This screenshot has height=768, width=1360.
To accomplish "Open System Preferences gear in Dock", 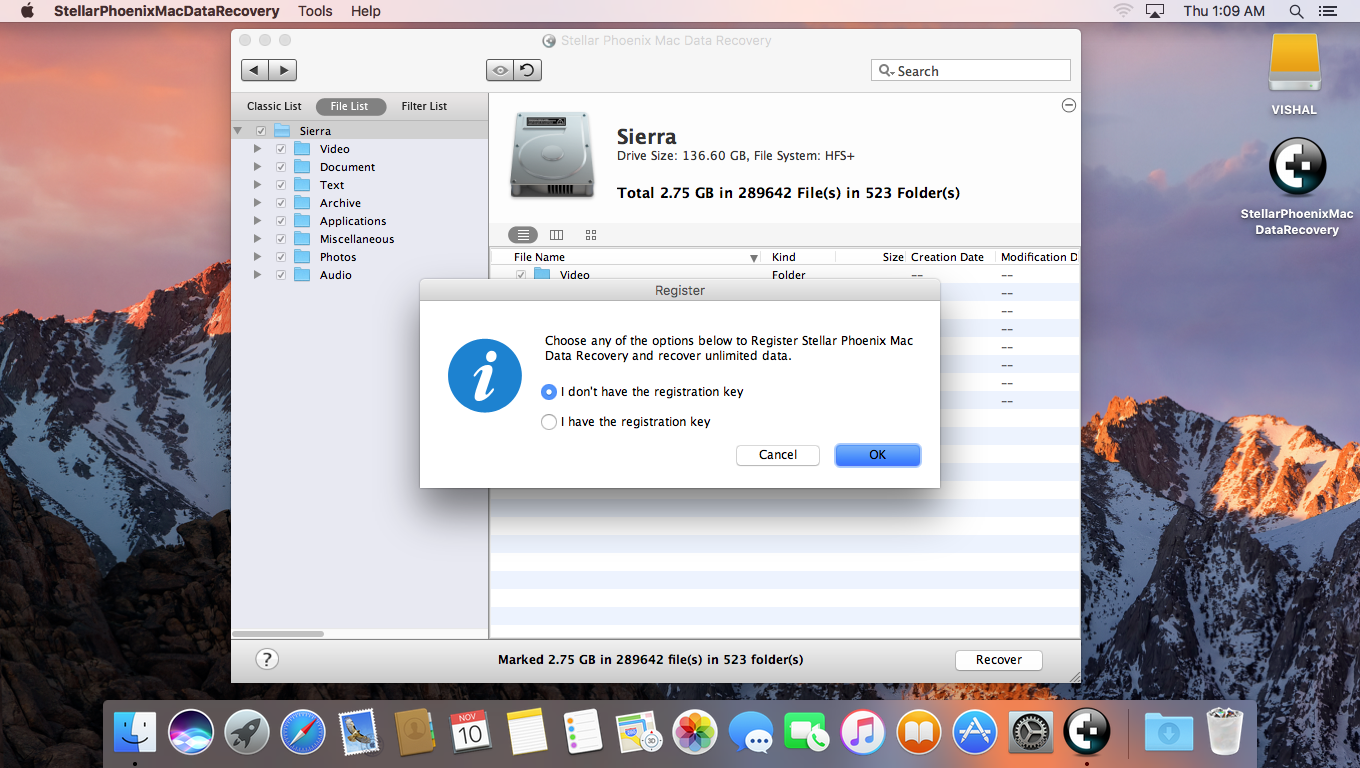I will tap(1031, 732).
